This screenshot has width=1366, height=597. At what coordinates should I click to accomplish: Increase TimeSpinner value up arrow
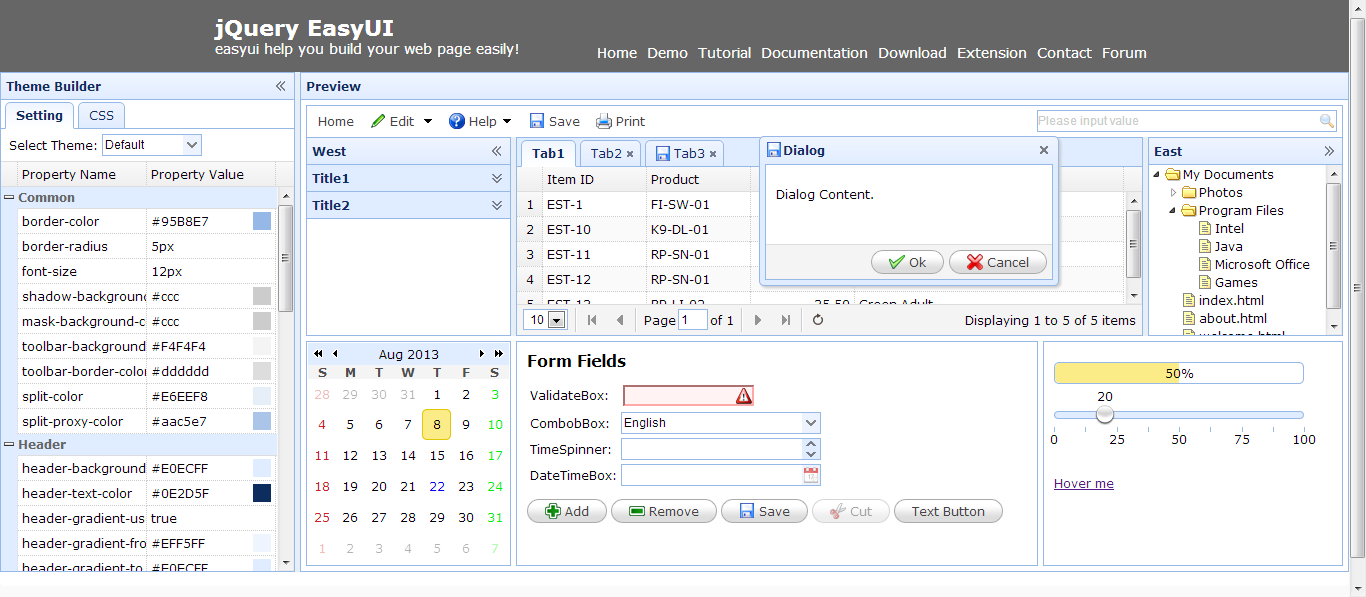click(x=811, y=444)
